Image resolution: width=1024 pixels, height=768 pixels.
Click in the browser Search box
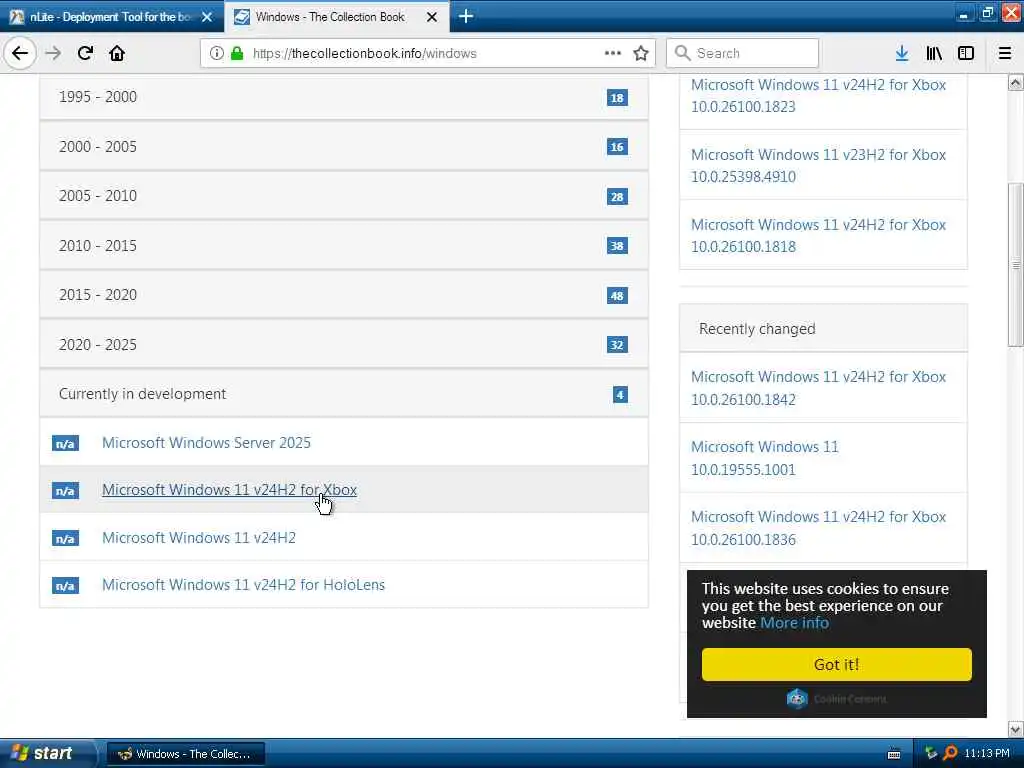742,53
